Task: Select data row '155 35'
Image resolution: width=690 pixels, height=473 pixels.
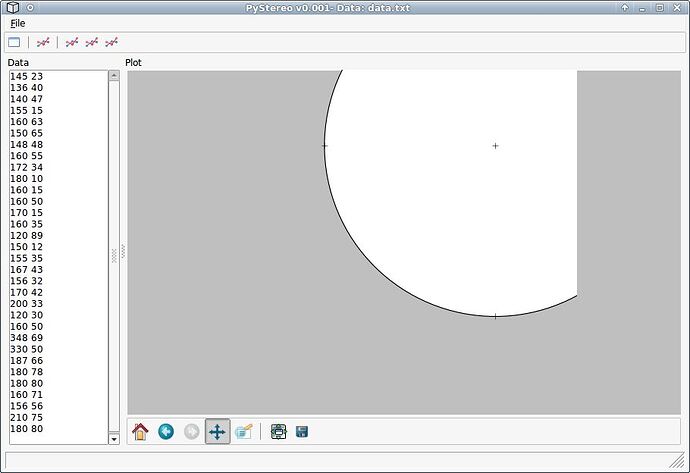Action: [59, 259]
